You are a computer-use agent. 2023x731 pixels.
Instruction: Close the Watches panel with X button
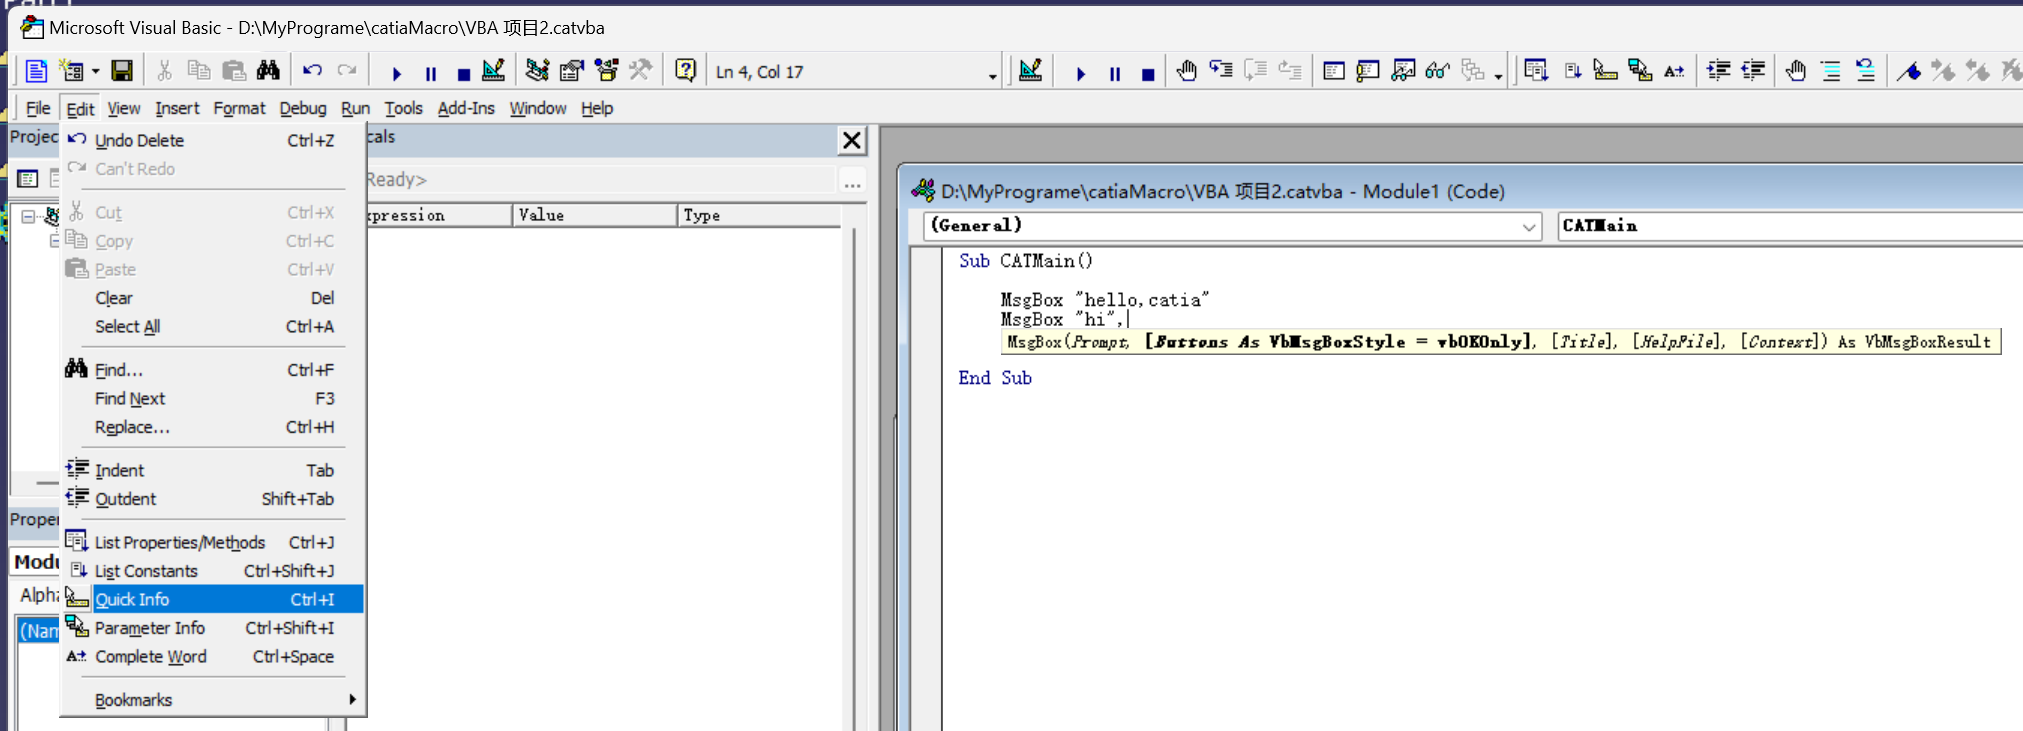852,140
